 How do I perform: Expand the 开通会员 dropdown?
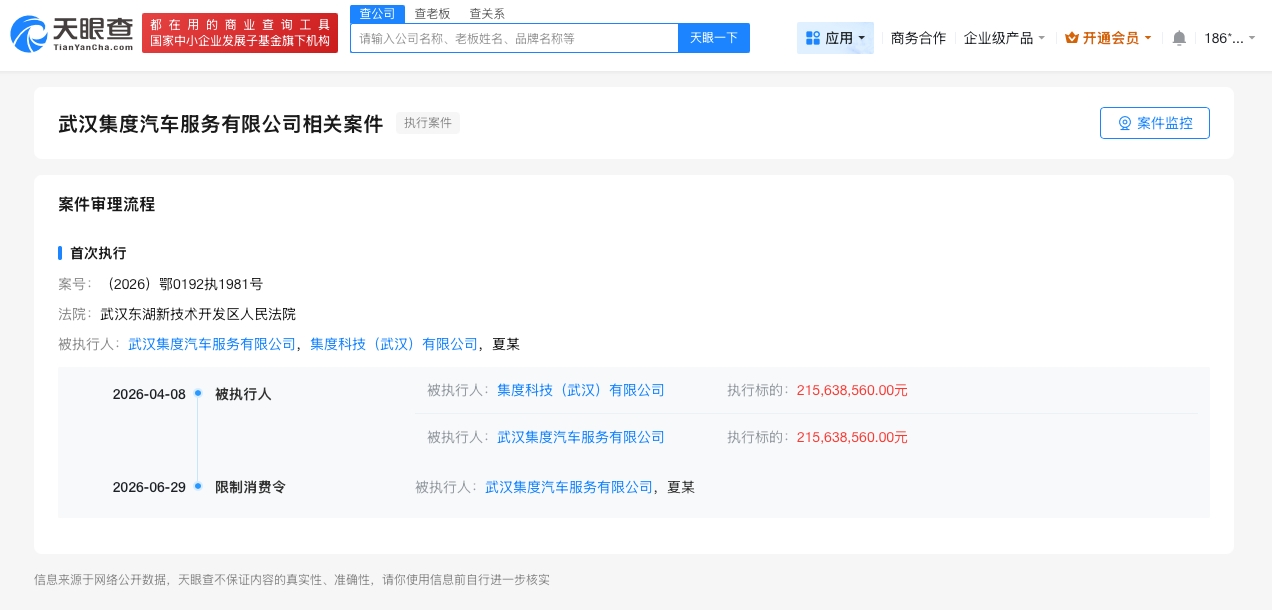click(x=1108, y=38)
